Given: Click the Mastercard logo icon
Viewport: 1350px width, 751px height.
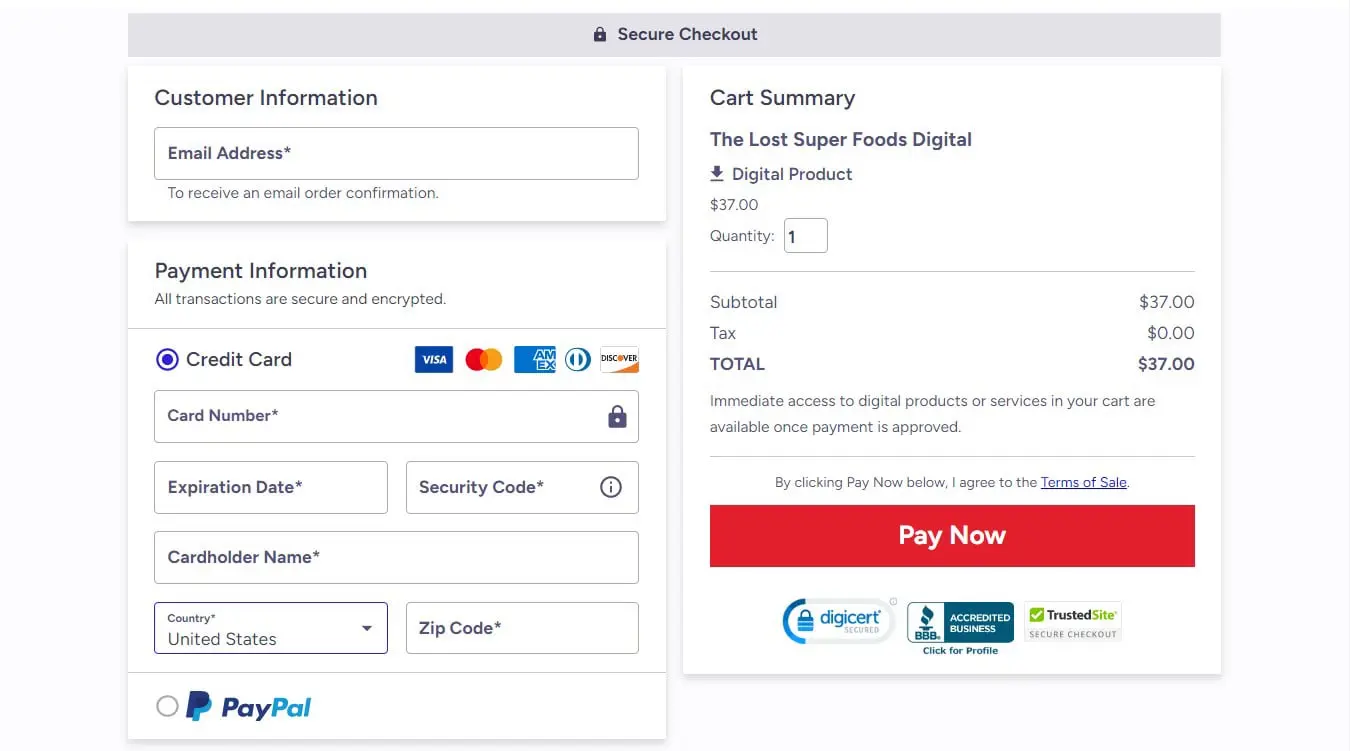Looking at the screenshot, I should click(x=484, y=360).
